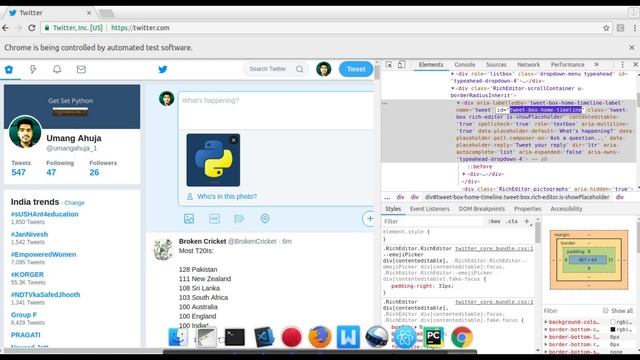
Task: Click Change next to India trends
Action: tap(74, 203)
